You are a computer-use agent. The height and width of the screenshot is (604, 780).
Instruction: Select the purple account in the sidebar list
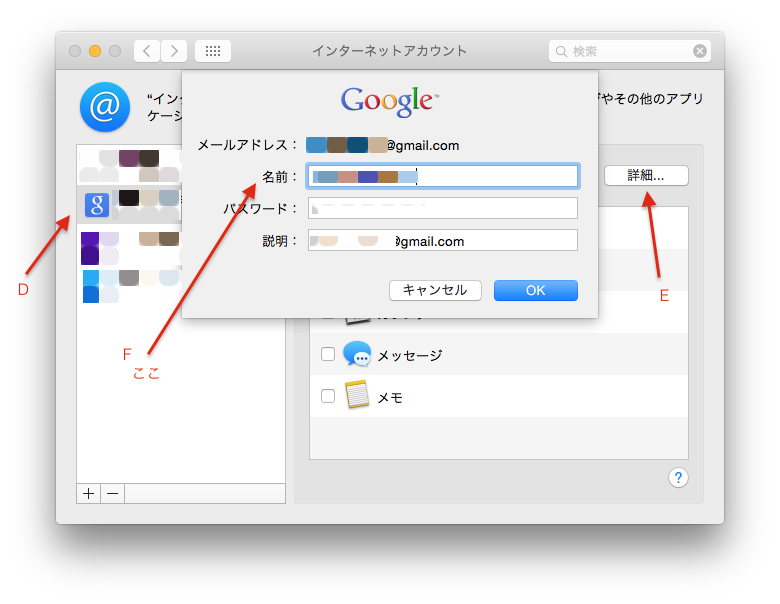[x=129, y=248]
